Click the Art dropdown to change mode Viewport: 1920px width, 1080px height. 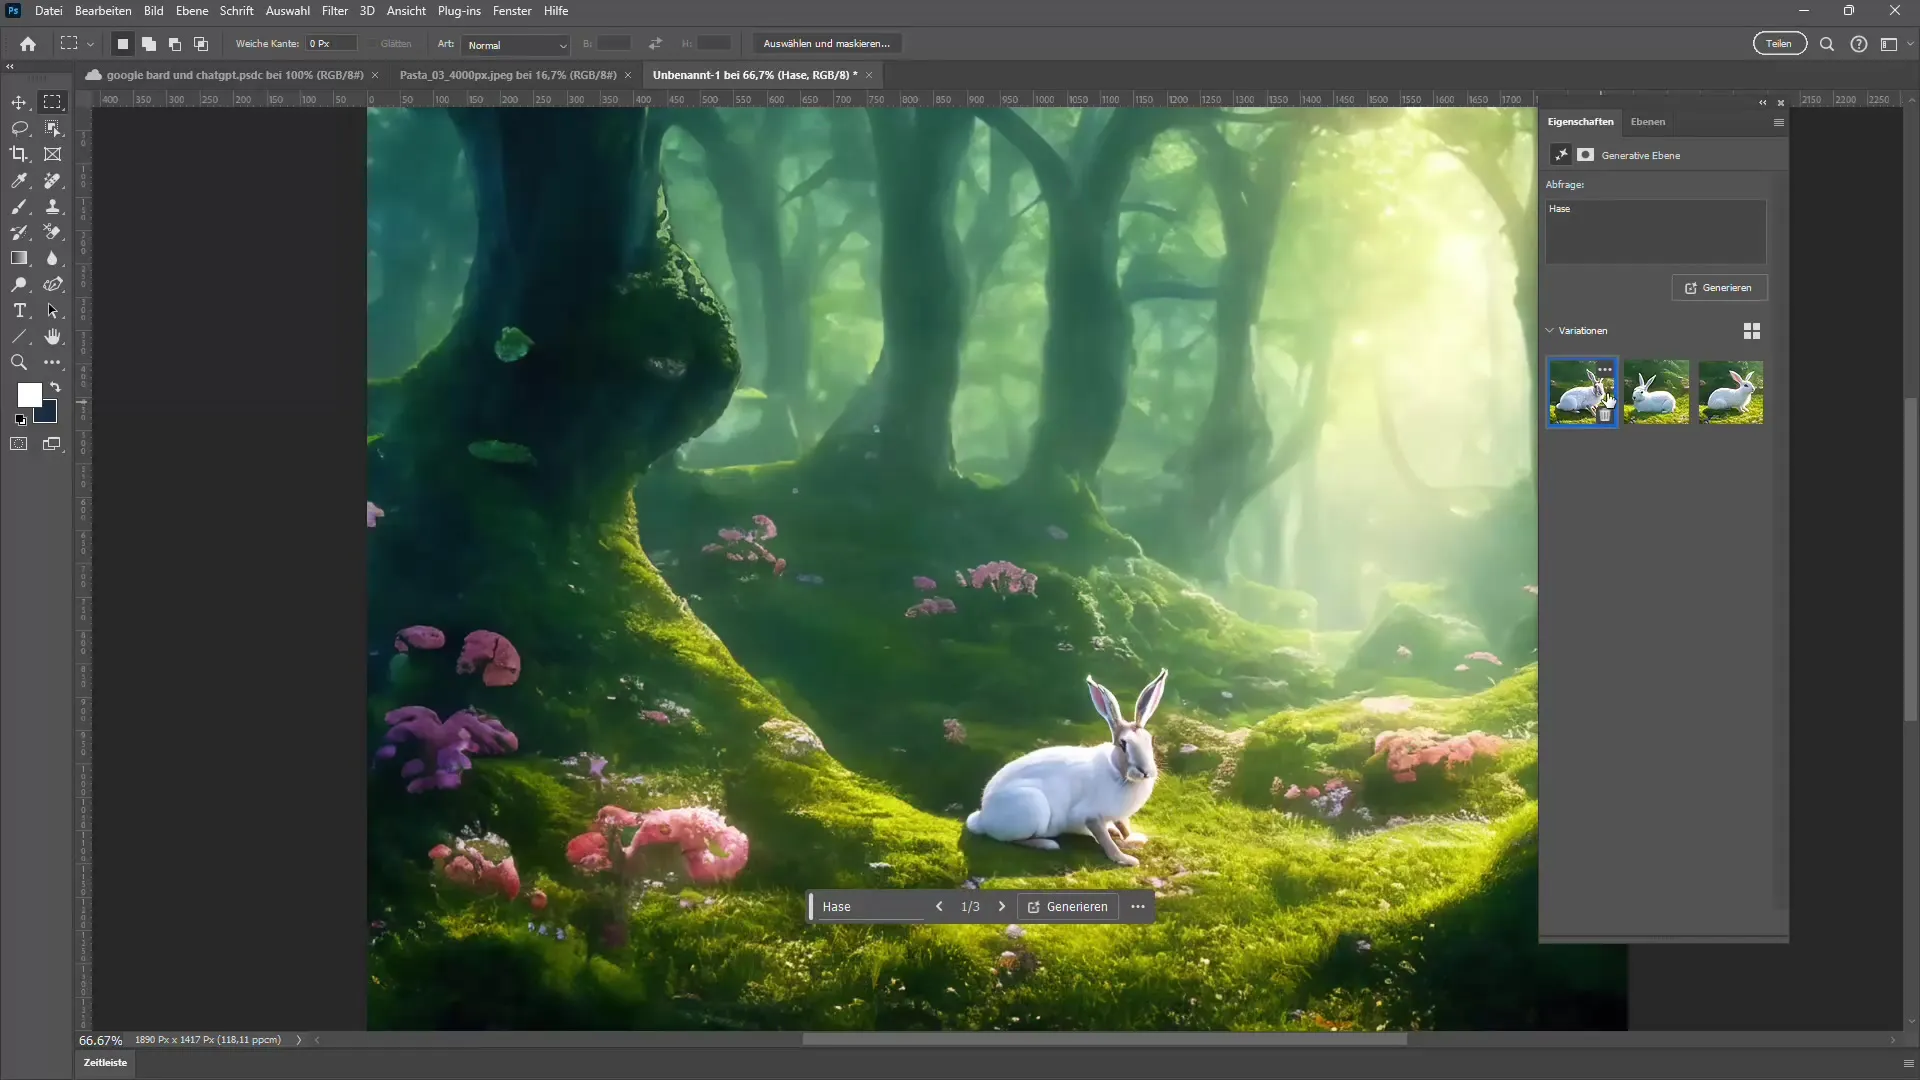[514, 44]
